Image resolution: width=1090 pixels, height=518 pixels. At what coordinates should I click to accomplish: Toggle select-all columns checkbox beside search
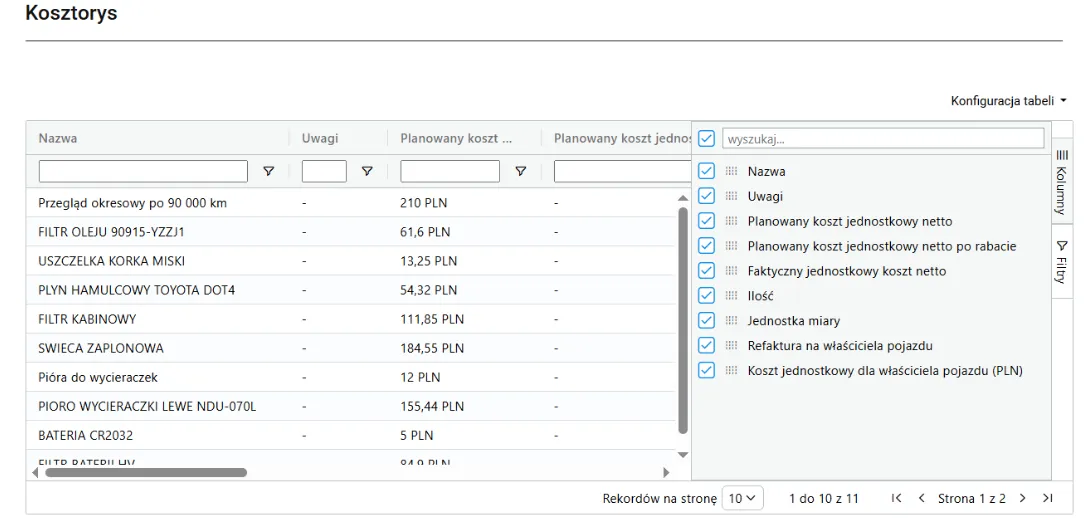(707, 138)
